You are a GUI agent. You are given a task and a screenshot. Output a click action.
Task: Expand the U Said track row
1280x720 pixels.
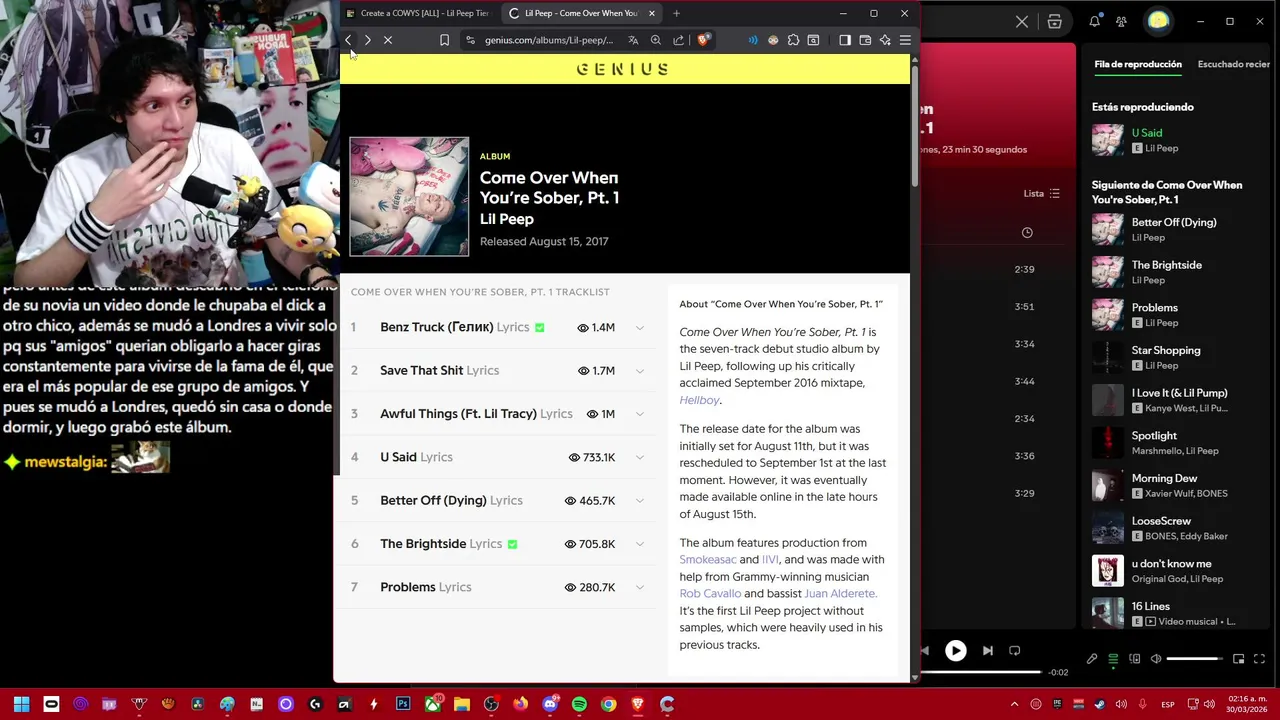click(640, 457)
